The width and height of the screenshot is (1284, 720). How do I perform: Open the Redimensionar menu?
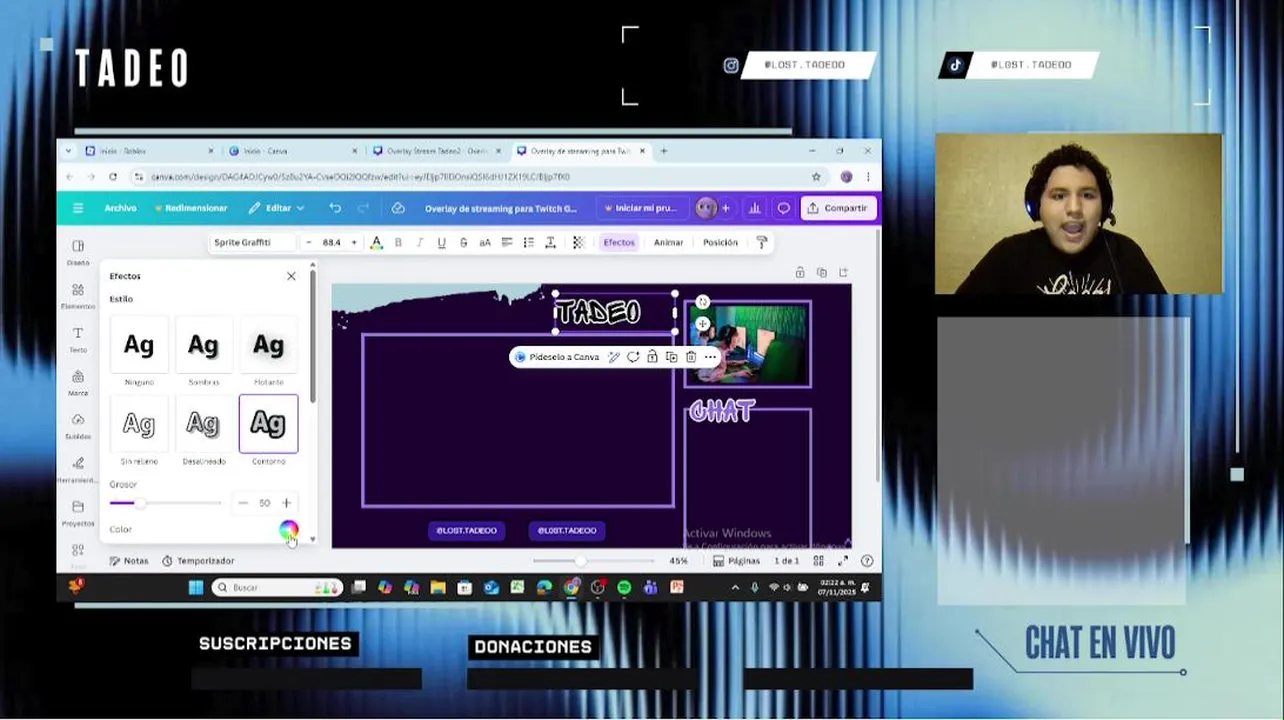[191, 208]
